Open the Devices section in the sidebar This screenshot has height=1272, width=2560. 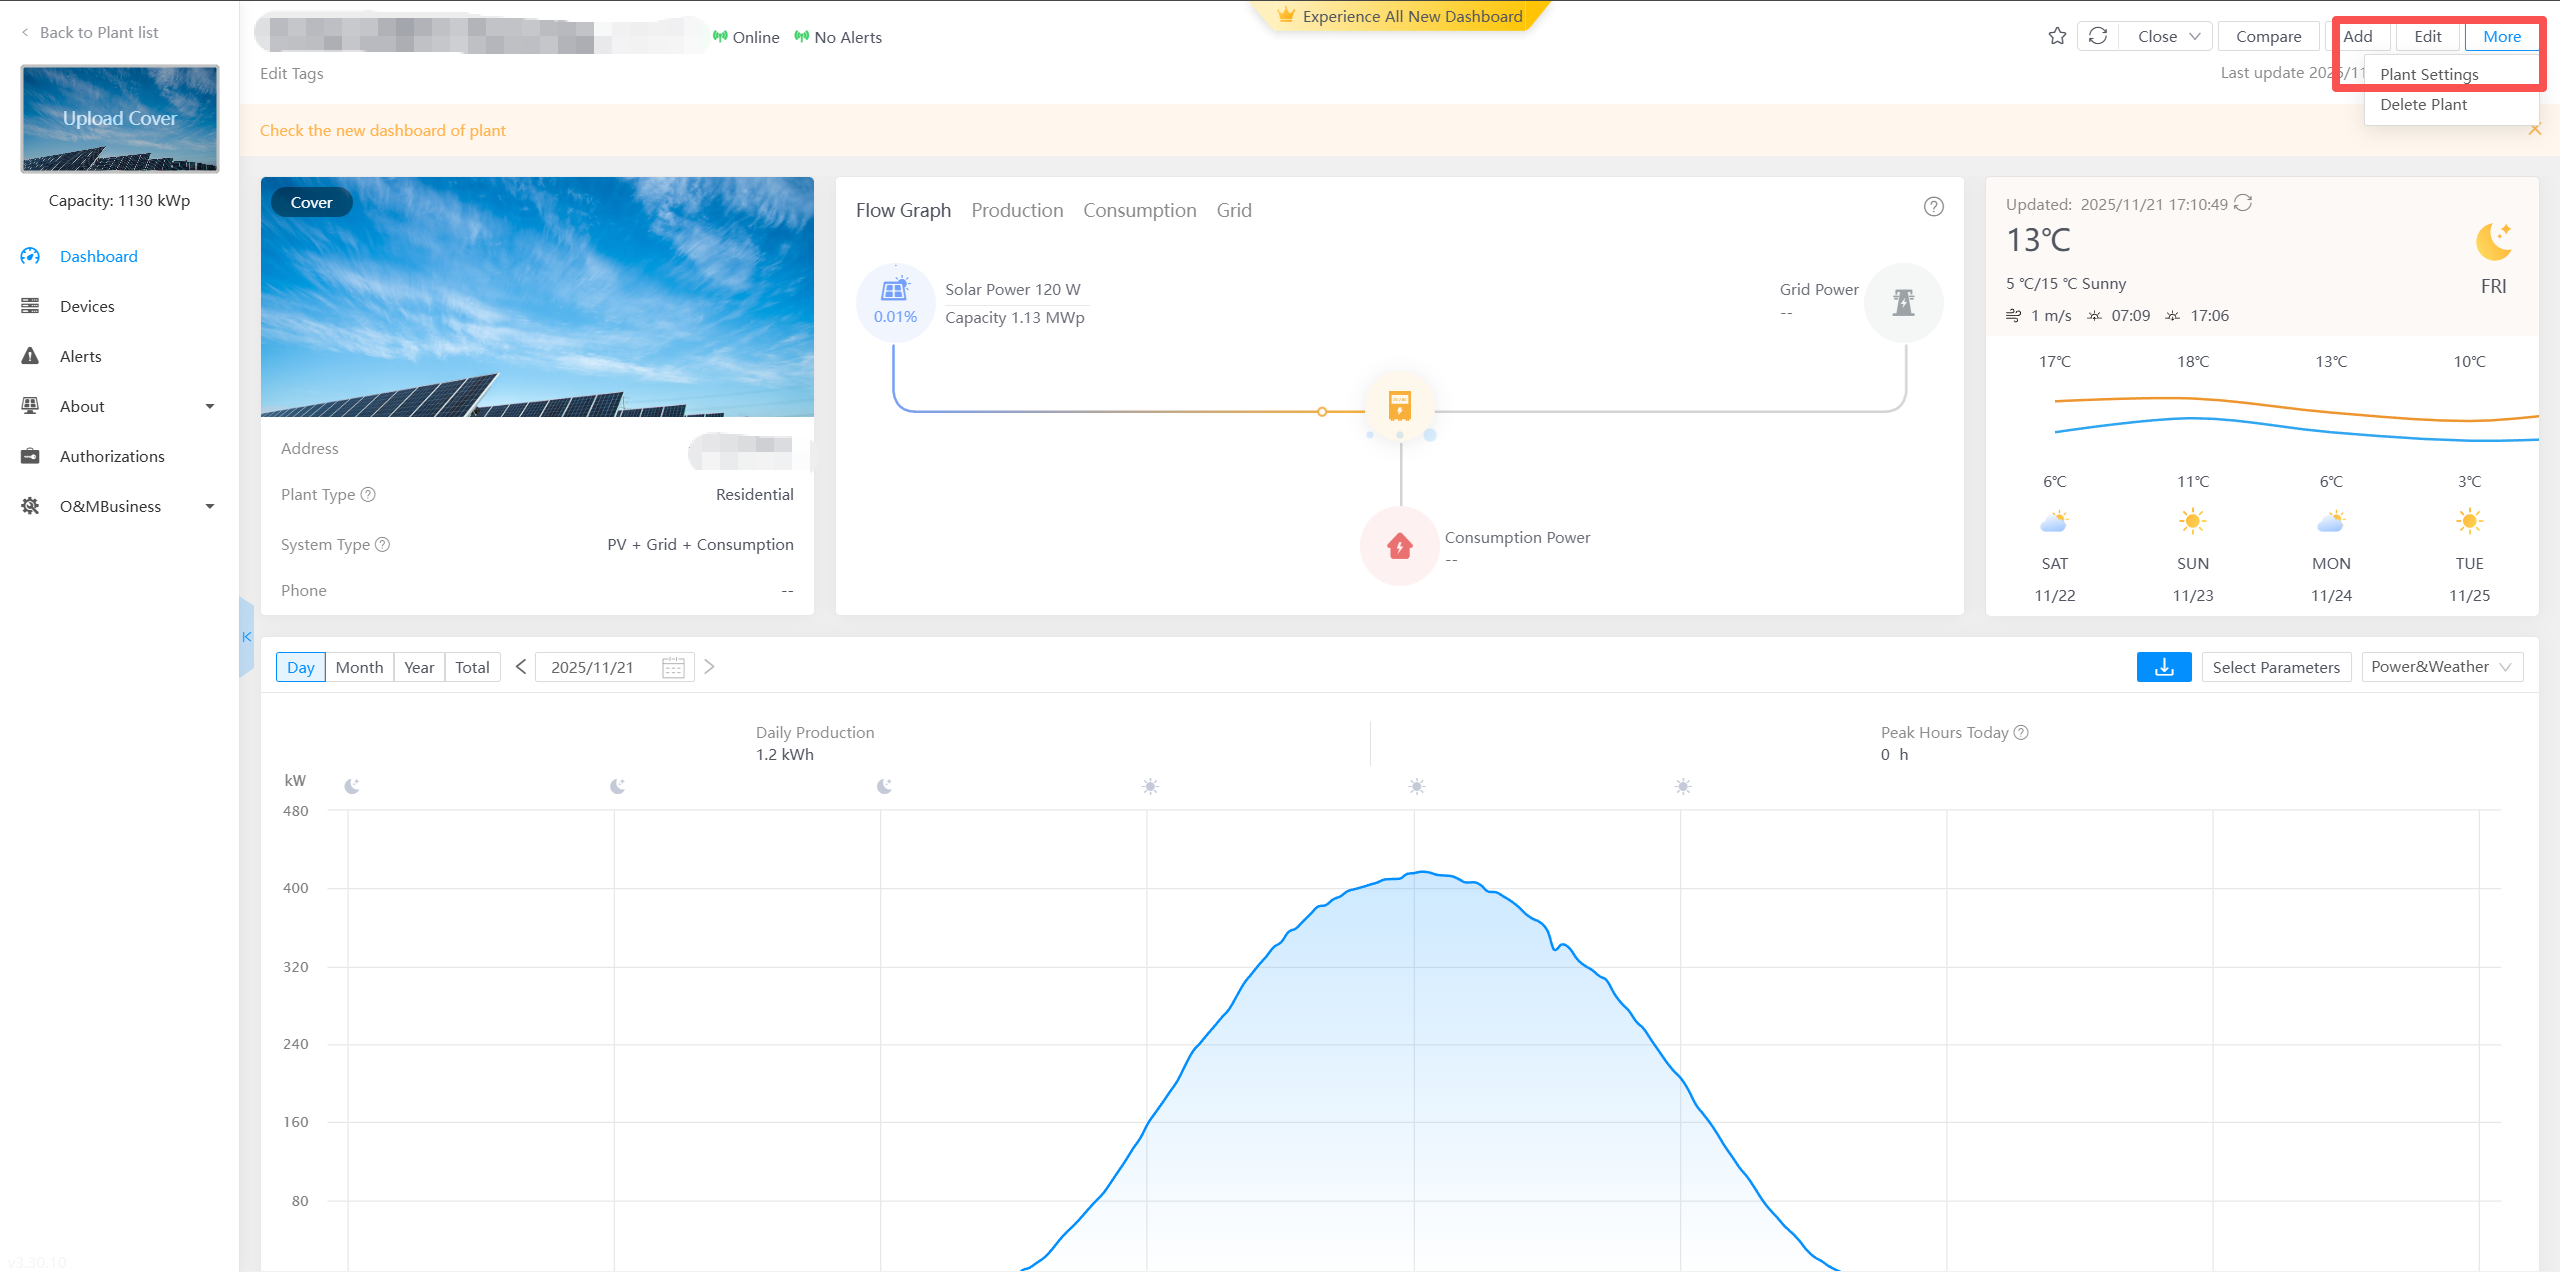click(87, 306)
